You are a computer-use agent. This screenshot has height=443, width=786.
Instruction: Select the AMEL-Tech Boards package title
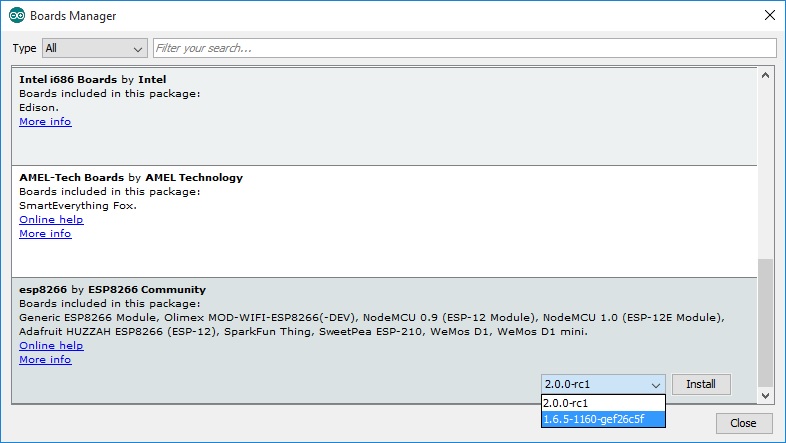point(131,177)
